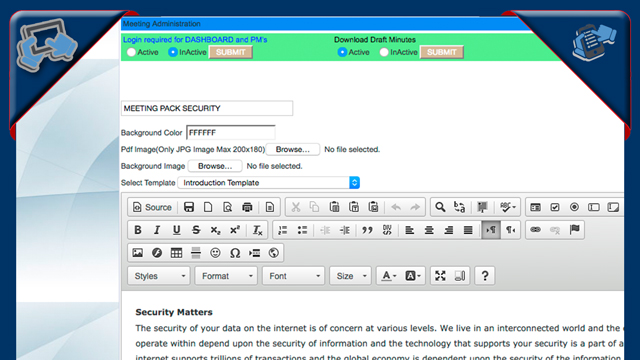Screen dimensions: 640x360
Task: Click Paste as plain text icon
Action: (354, 207)
